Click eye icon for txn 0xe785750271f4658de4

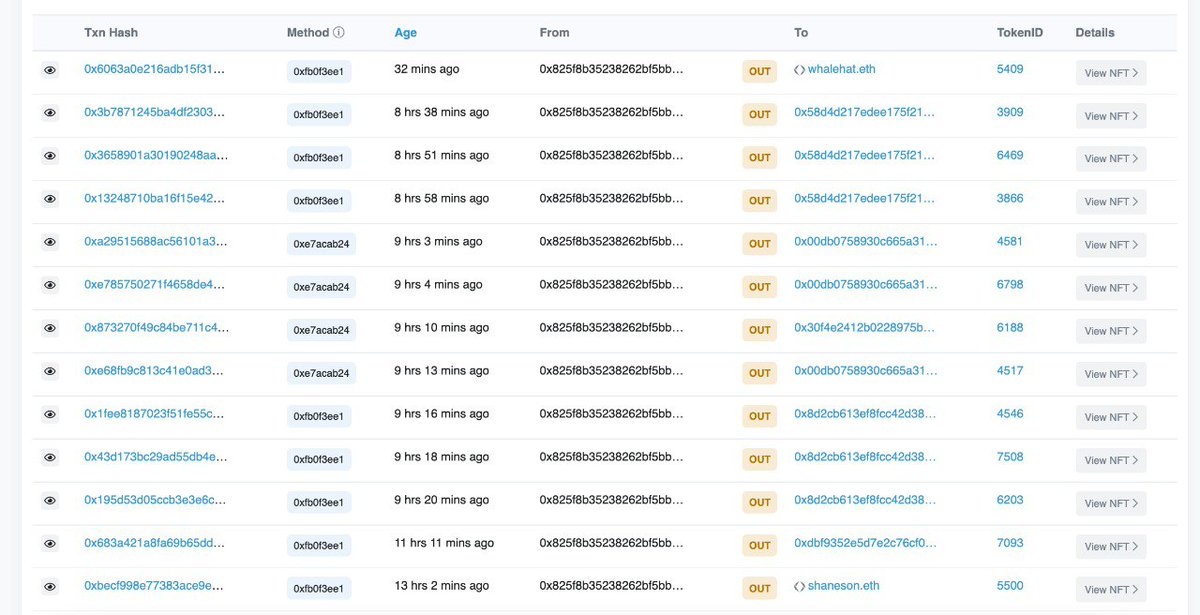point(50,285)
